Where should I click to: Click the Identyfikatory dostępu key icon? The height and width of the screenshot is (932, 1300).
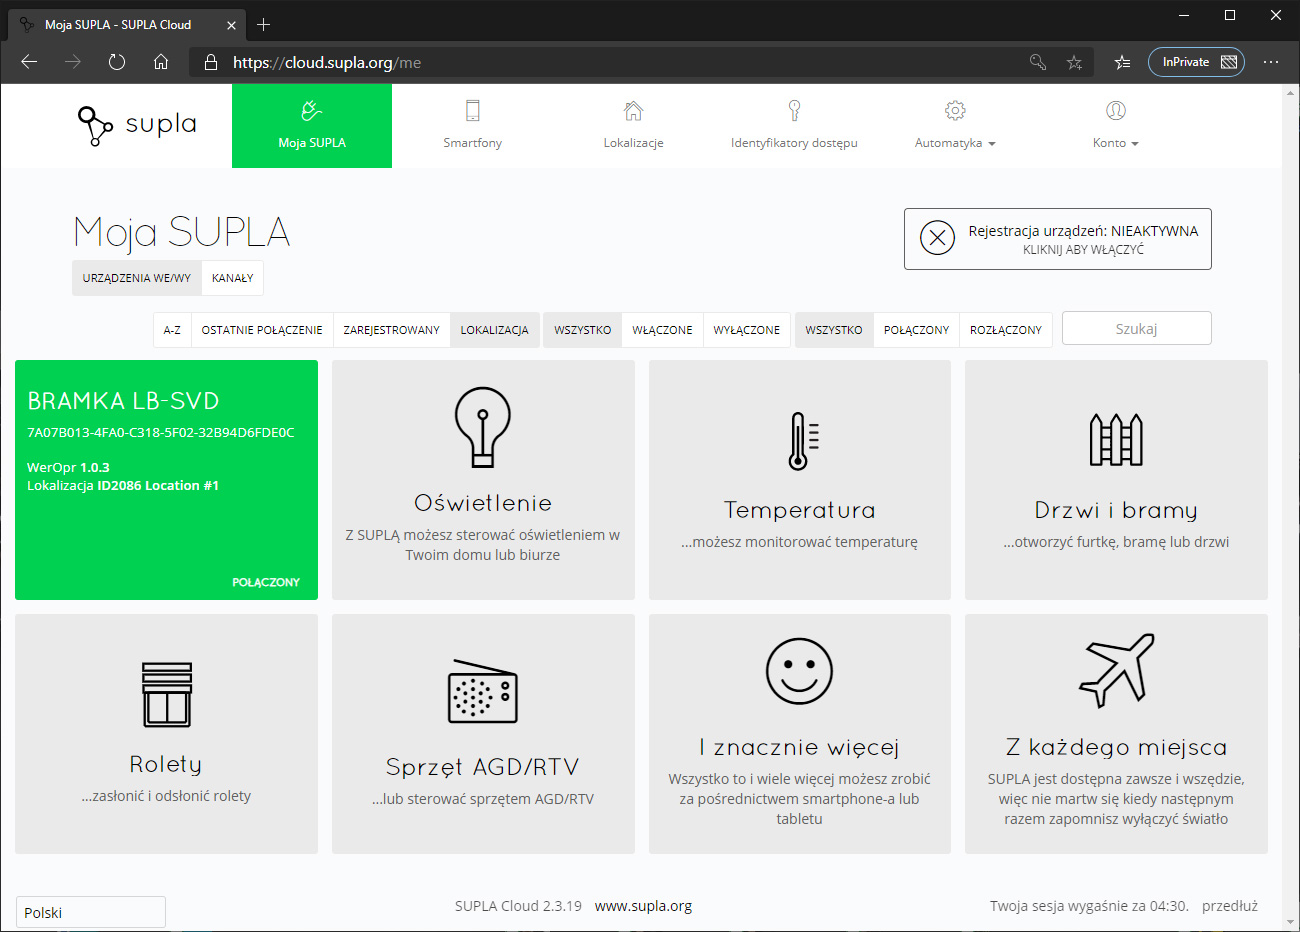[794, 110]
